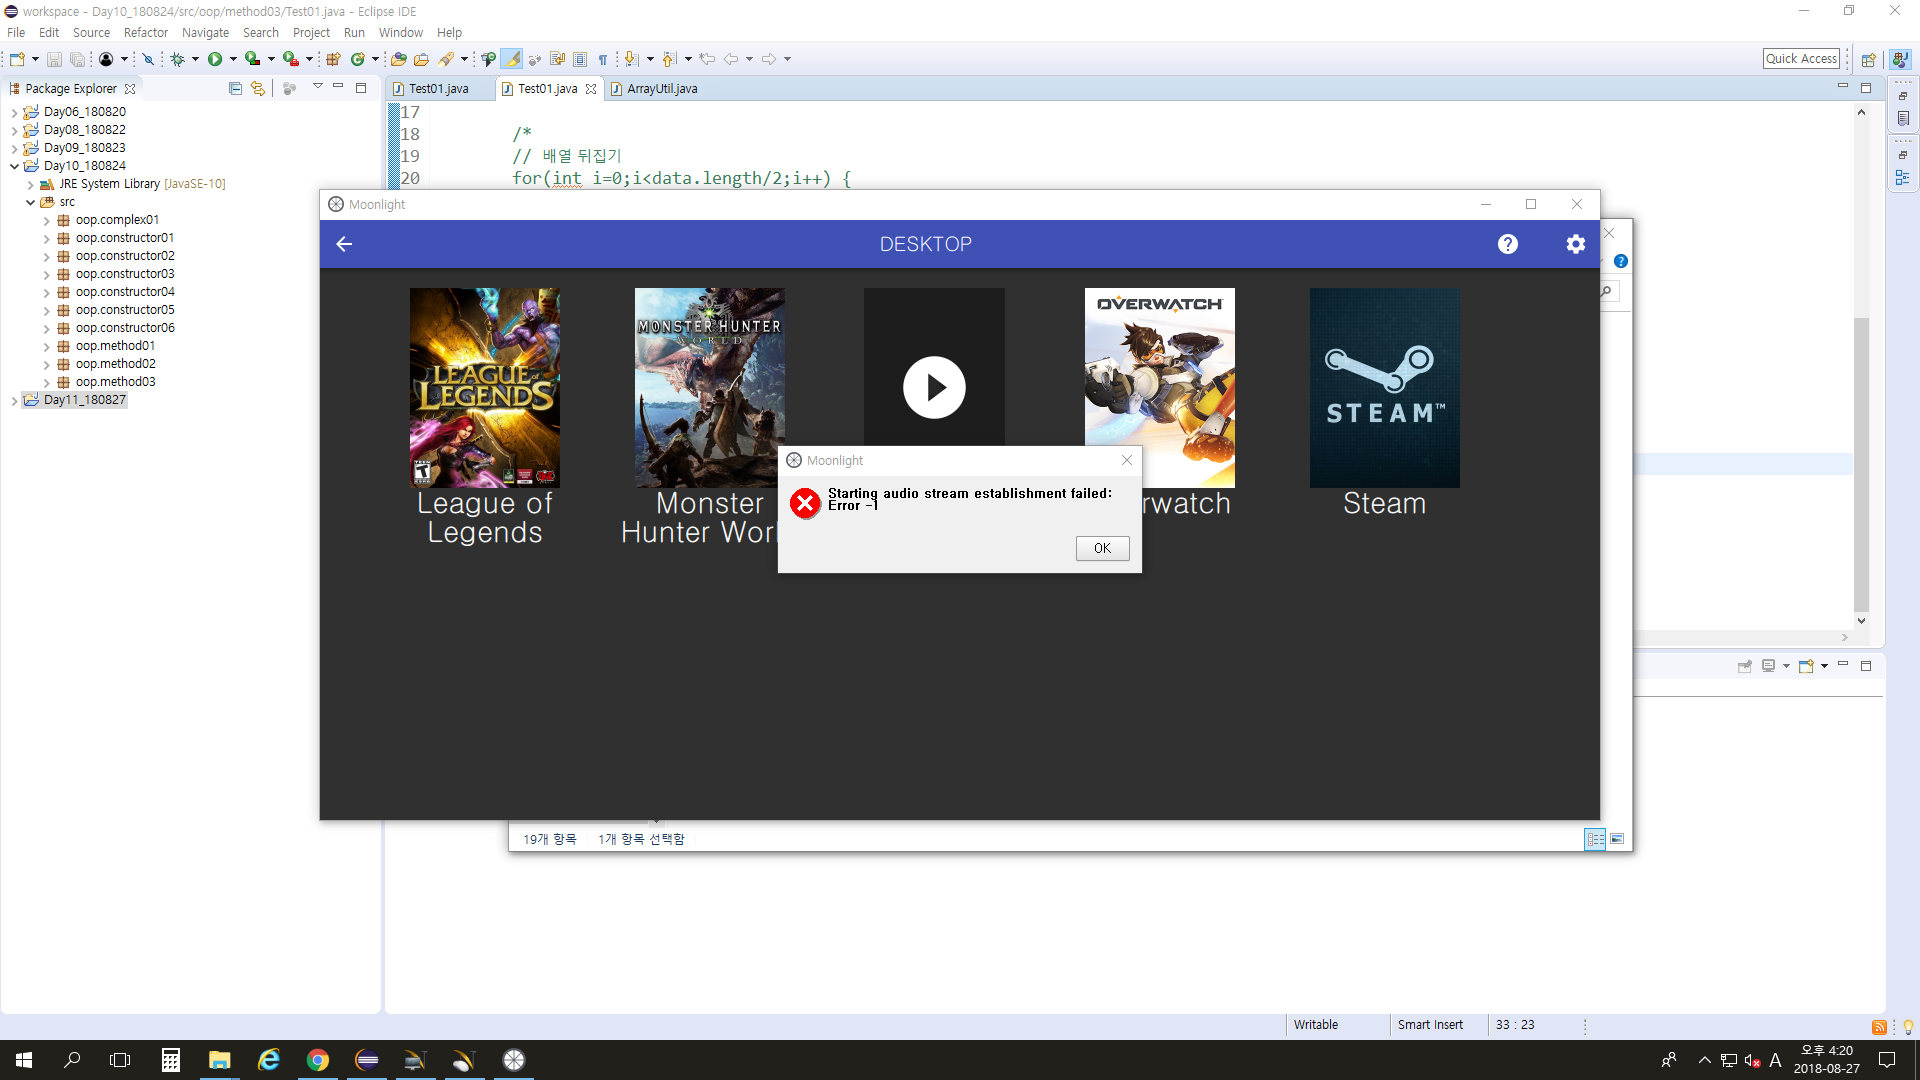Click New Java Package icon in toolbar
The image size is (1920, 1080).
(334, 59)
